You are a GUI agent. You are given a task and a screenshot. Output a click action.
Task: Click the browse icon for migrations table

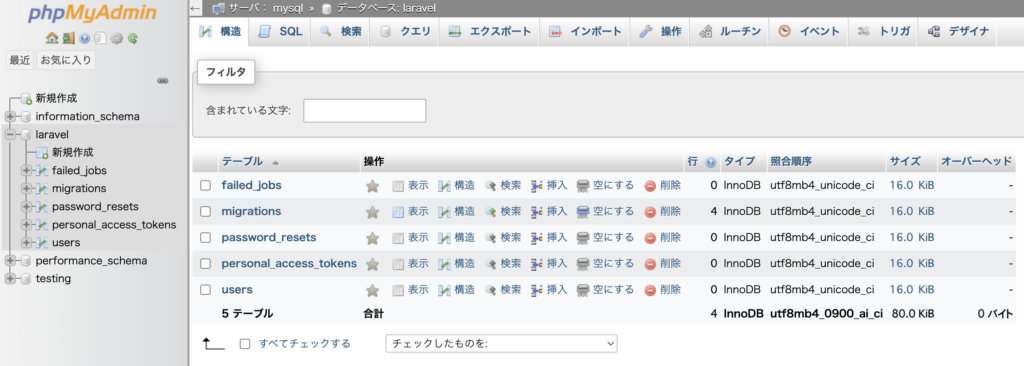[x=398, y=212]
